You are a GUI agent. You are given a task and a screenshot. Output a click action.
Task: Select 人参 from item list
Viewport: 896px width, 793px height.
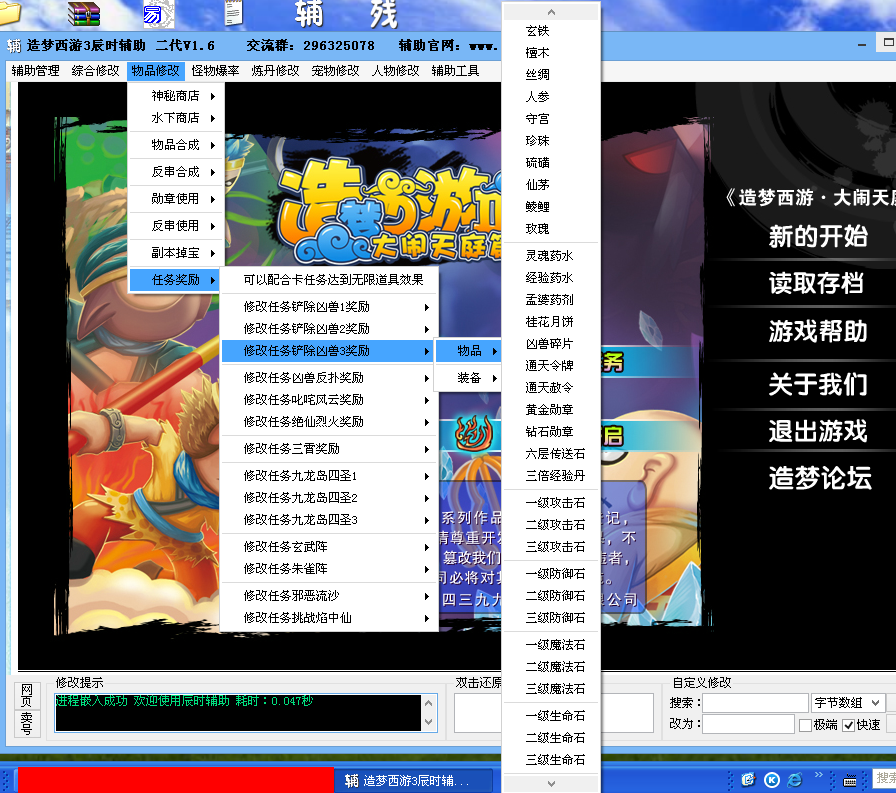pos(551,97)
